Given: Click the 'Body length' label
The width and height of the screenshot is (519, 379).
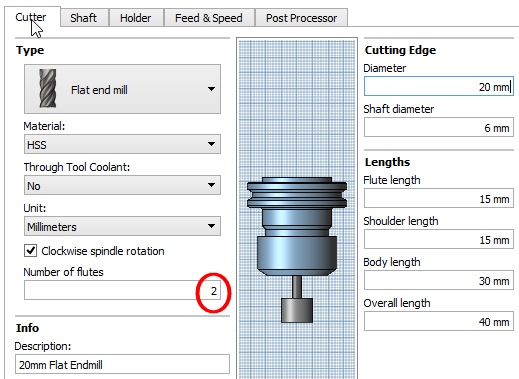Looking at the screenshot, I should pos(392,262).
